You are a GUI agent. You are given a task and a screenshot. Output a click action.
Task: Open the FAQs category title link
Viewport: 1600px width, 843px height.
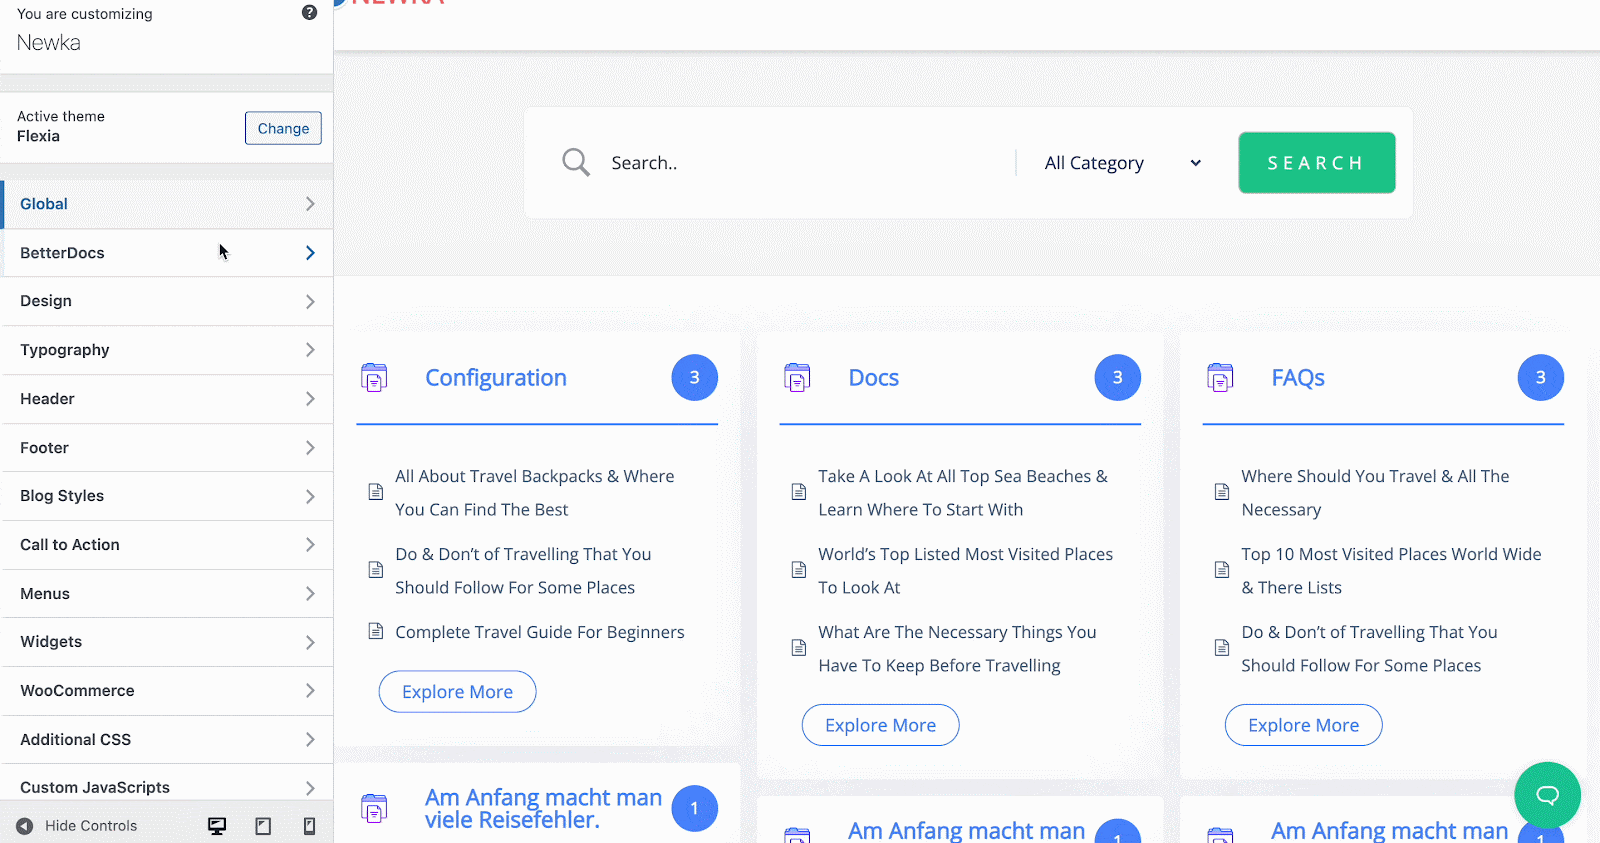point(1298,378)
